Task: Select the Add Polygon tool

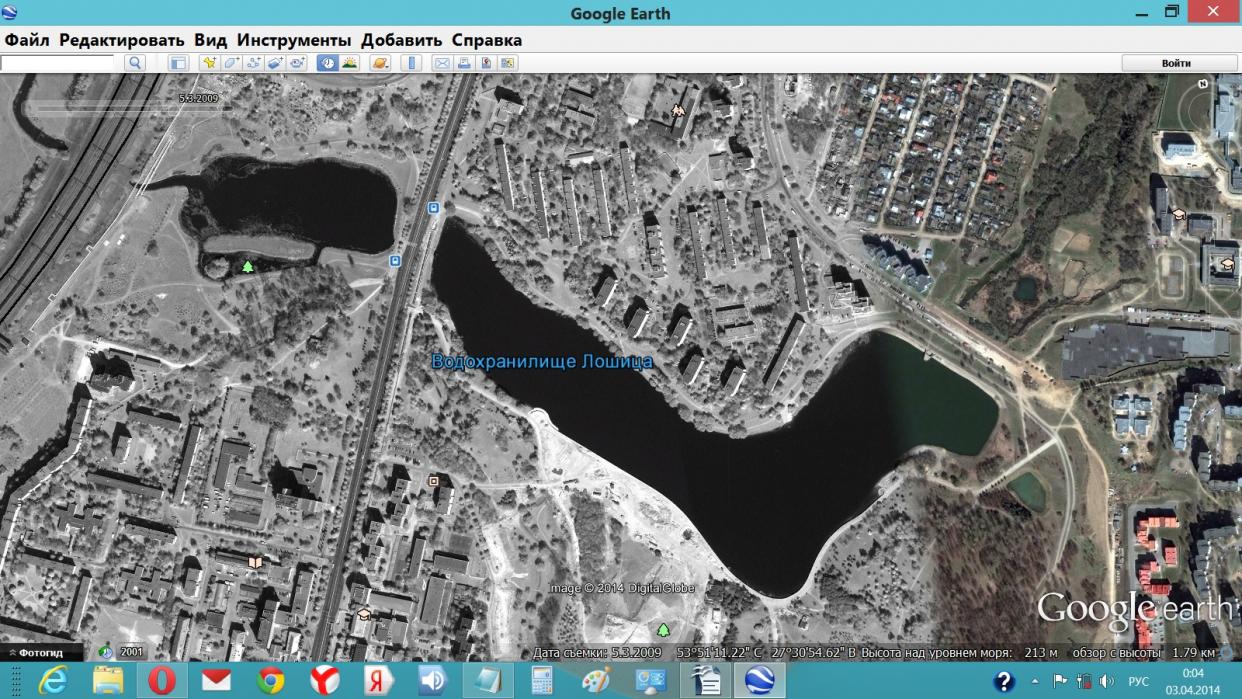Action: click(231, 63)
